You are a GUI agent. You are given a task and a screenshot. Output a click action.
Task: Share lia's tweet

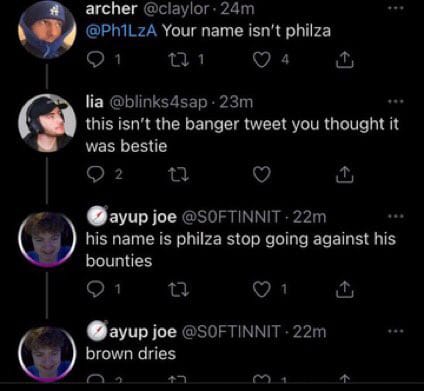click(344, 175)
